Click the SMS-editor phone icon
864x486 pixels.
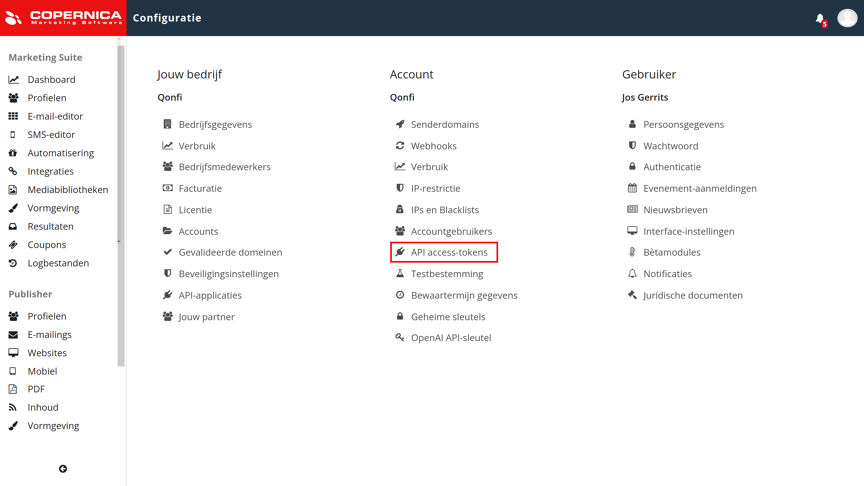(13, 134)
